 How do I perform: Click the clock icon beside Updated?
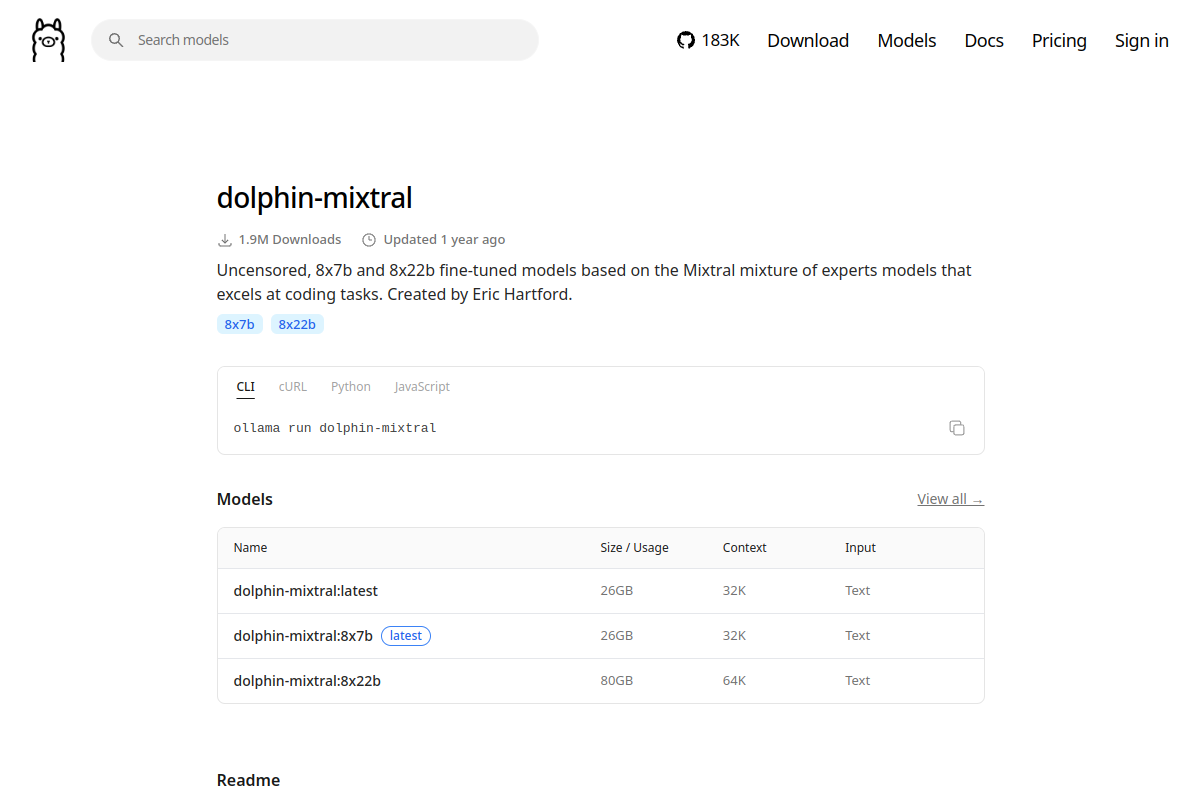click(x=369, y=240)
